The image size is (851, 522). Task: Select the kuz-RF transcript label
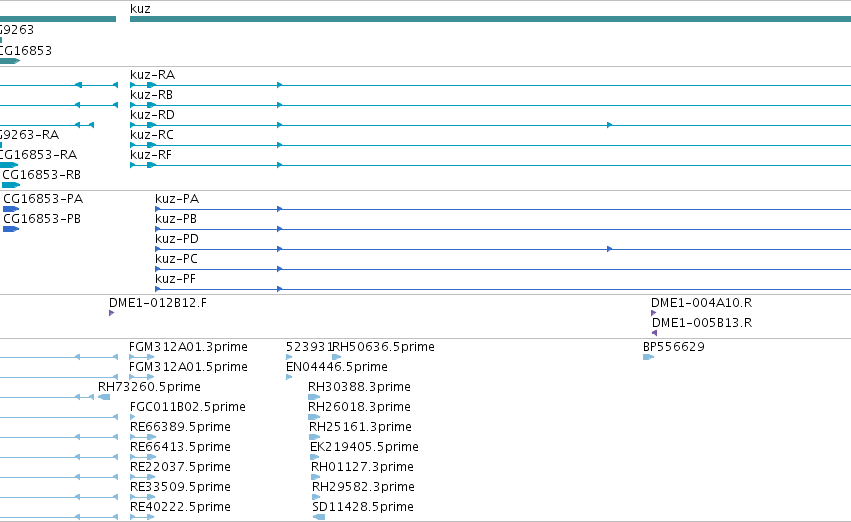151,155
